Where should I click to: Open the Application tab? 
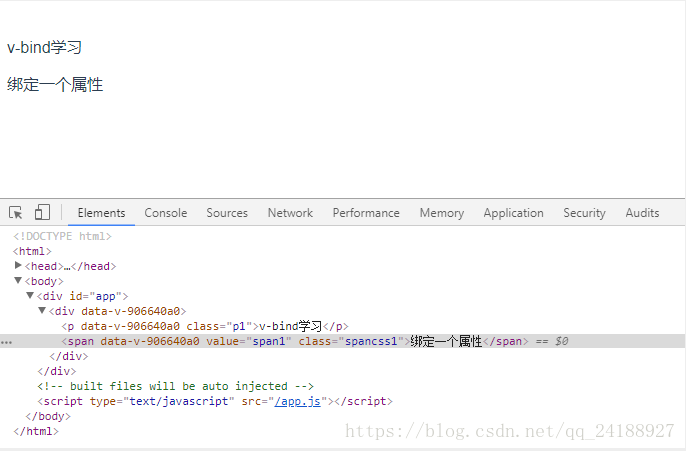(514, 213)
